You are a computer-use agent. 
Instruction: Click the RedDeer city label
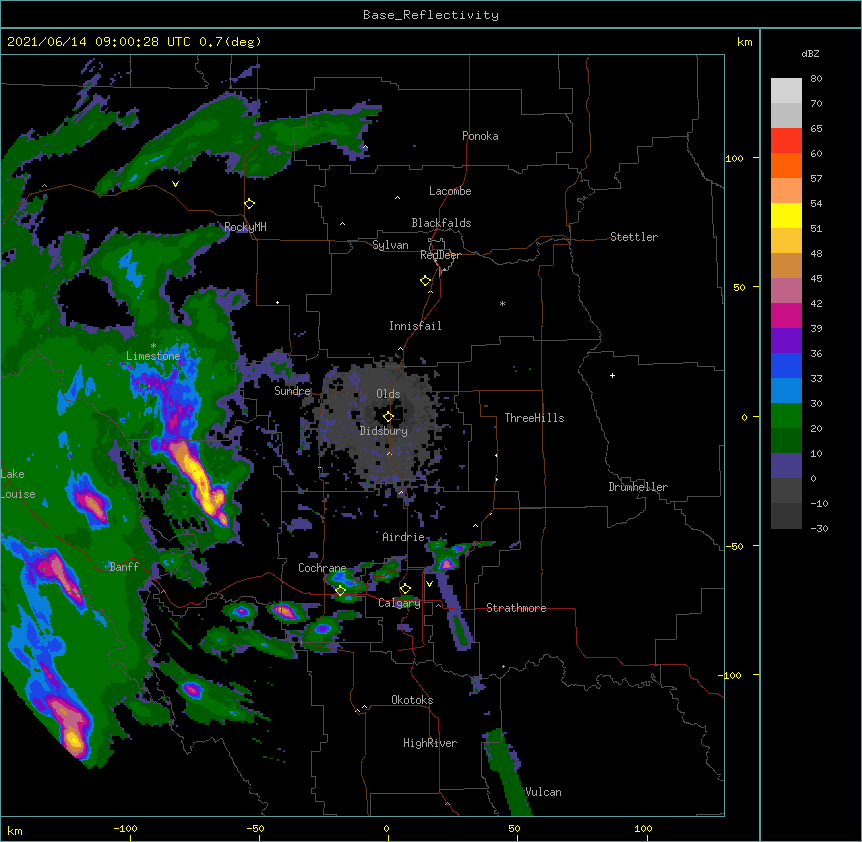tap(440, 255)
